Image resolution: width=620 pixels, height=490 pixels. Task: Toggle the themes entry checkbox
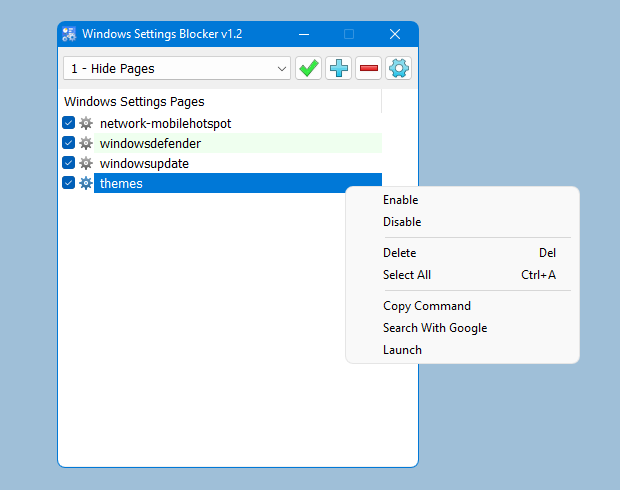pyautogui.click(x=68, y=183)
